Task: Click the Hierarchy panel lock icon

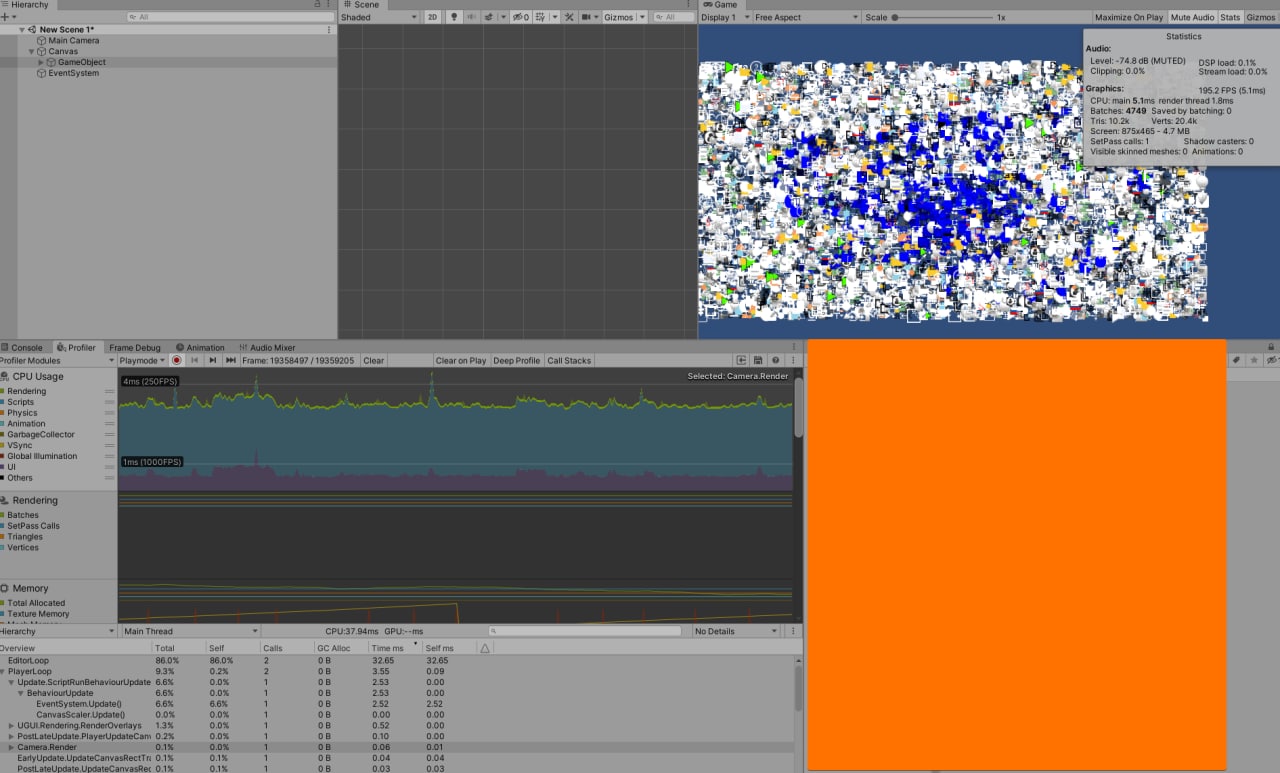Action: tap(318, 5)
